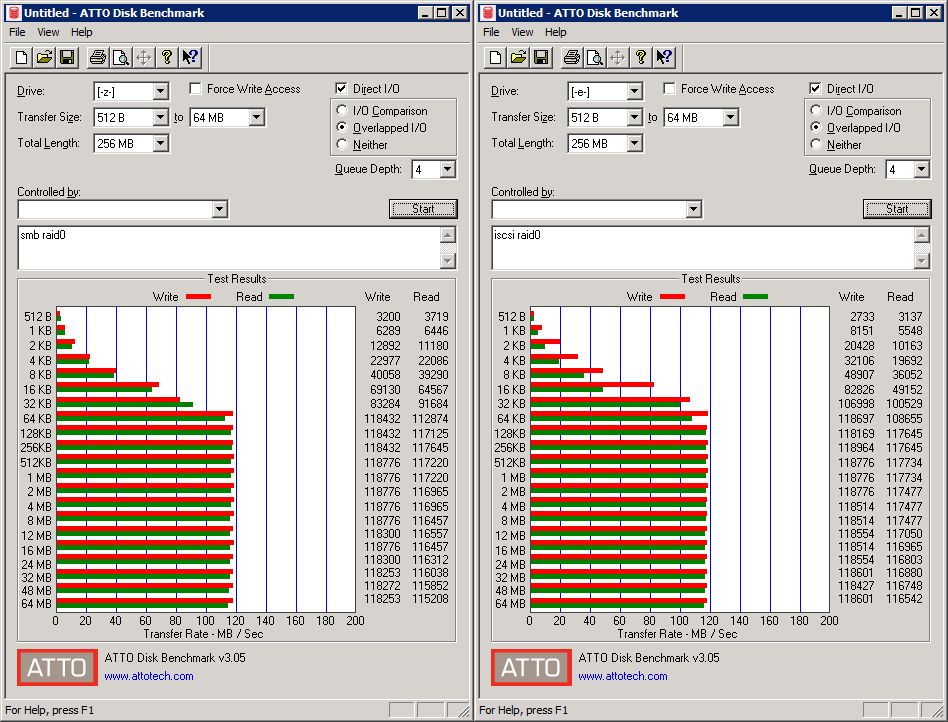The image size is (948, 722).
Task: Open Transfer Size 512 B dropdown in left window
Action: click(160, 117)
